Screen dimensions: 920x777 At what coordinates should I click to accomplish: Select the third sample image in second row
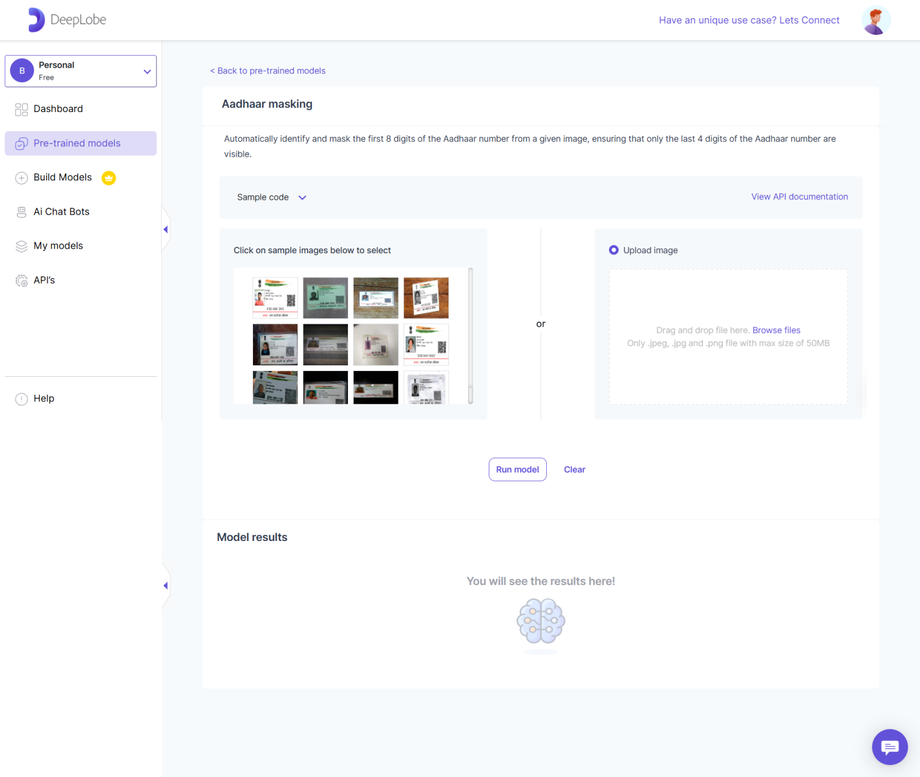376,344
